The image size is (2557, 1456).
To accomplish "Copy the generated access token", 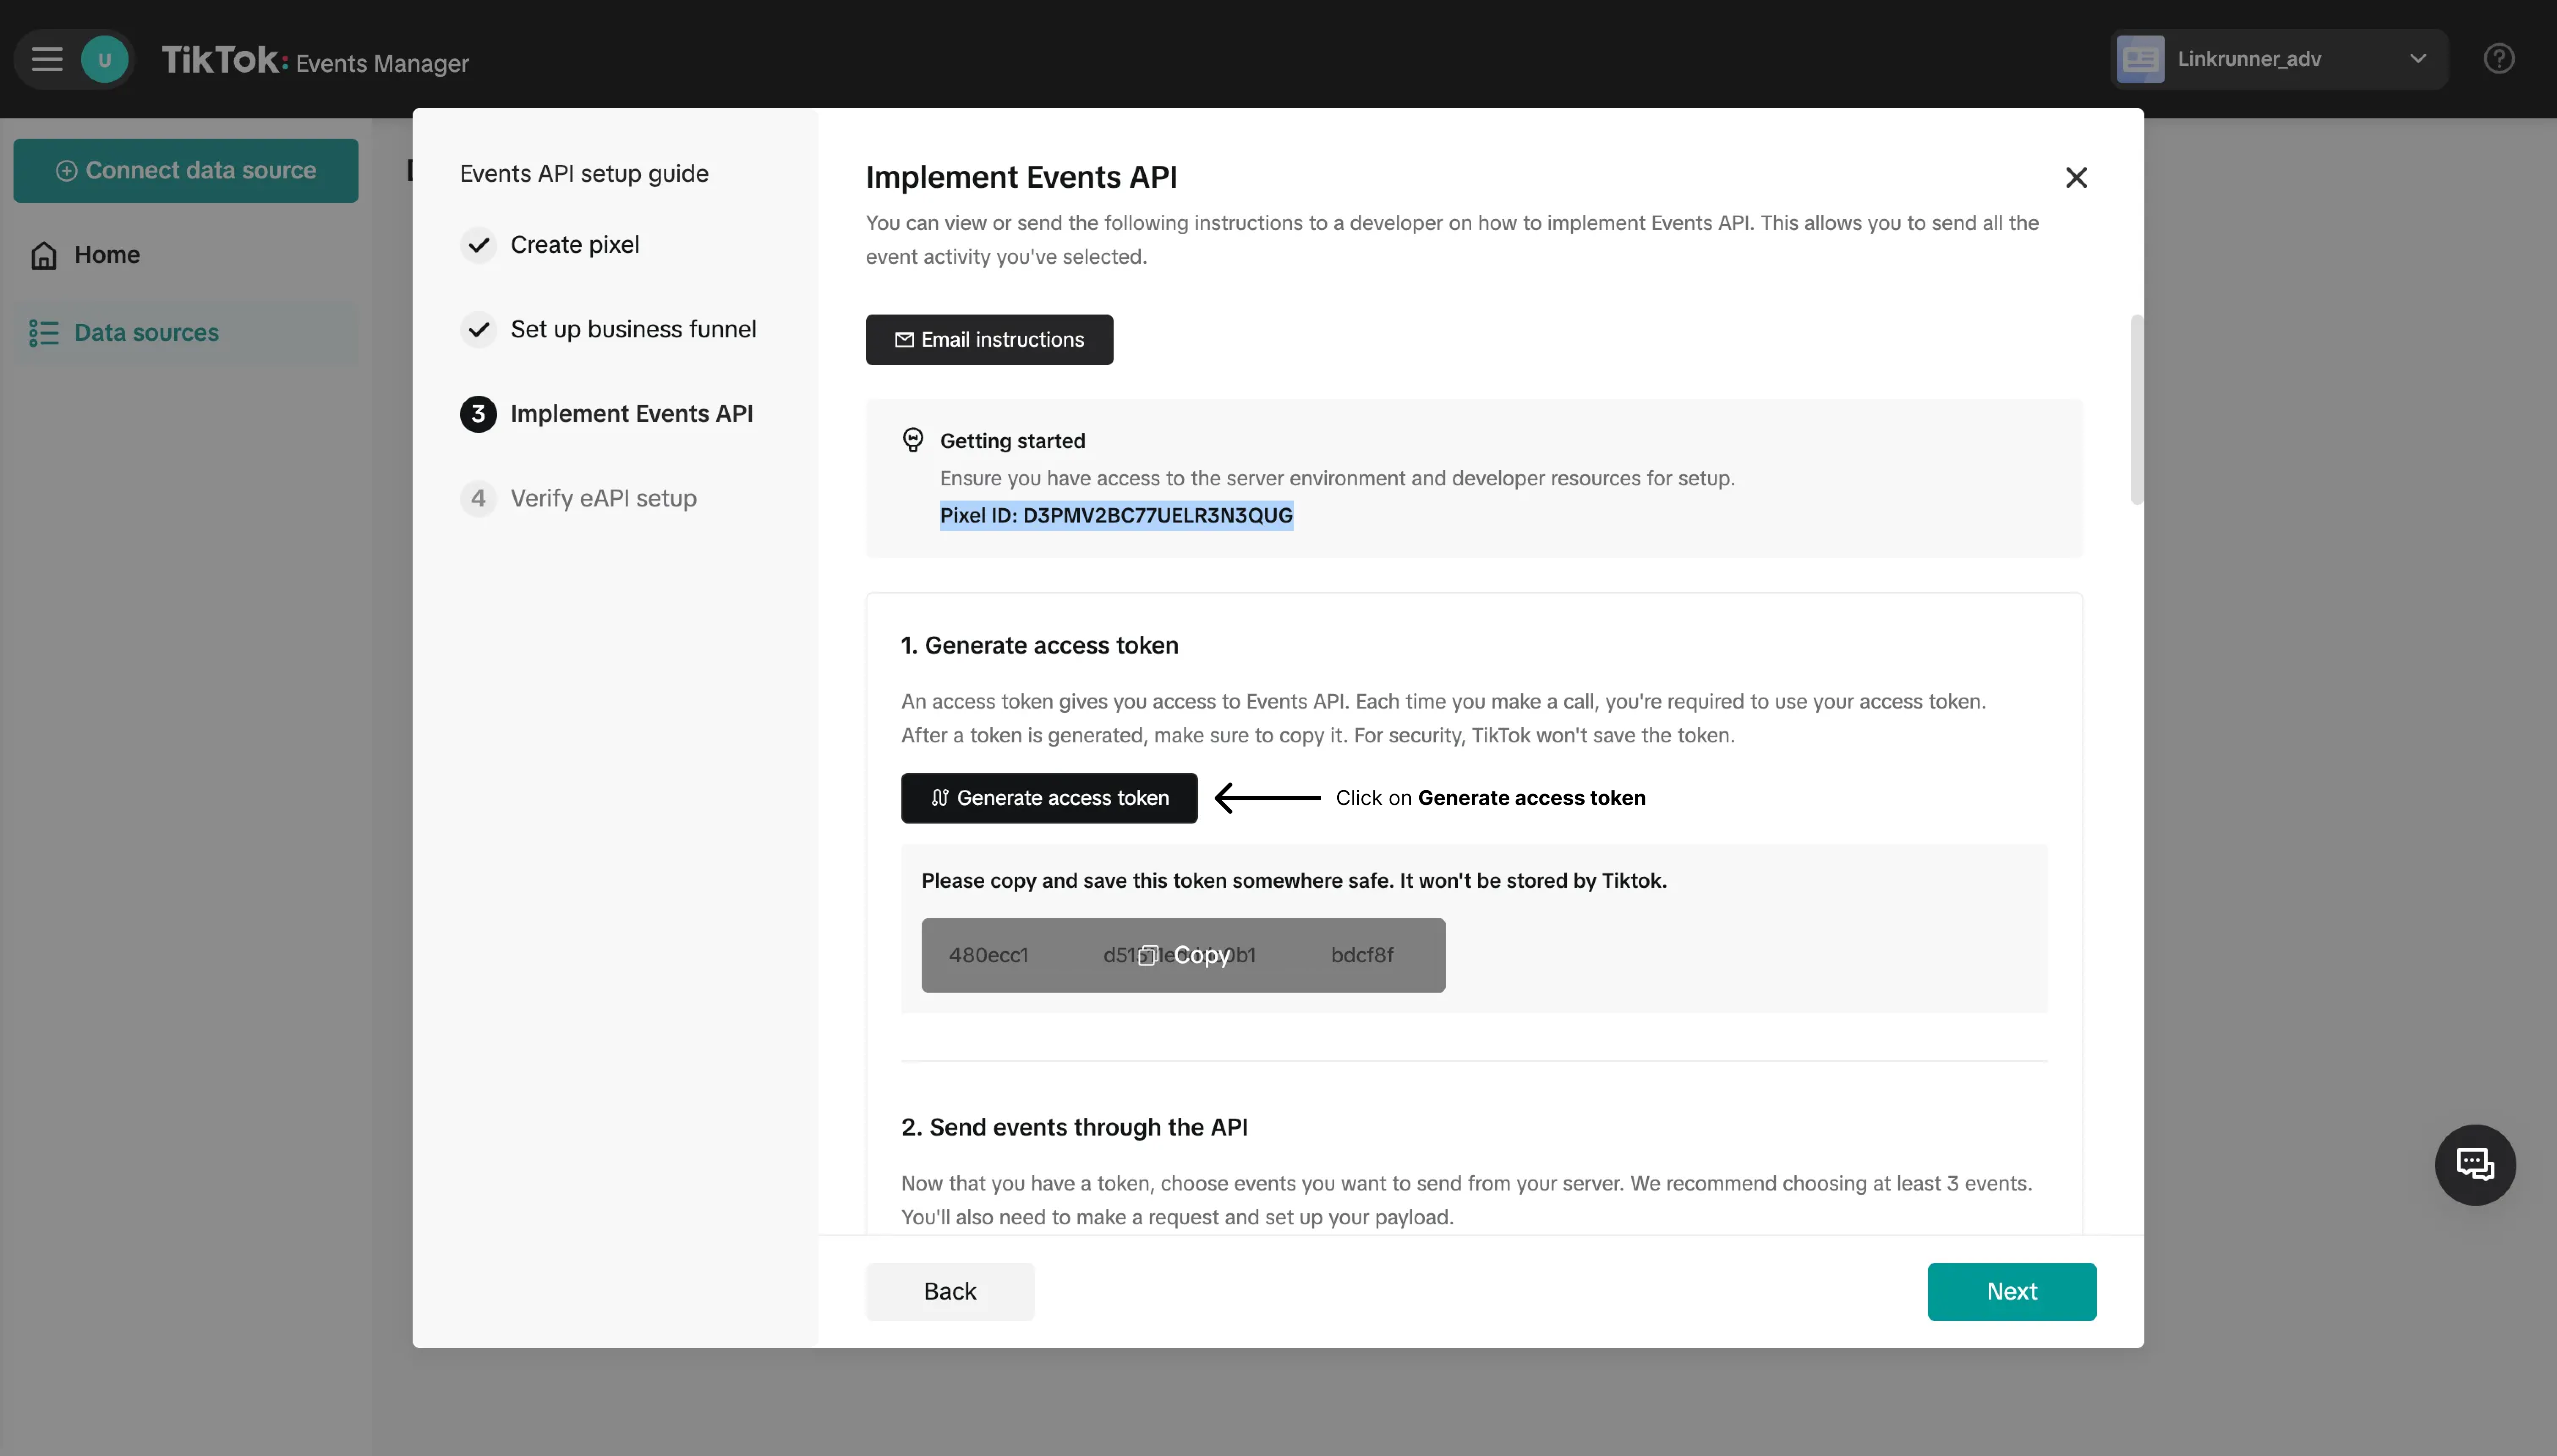I will coord(1183,955).
